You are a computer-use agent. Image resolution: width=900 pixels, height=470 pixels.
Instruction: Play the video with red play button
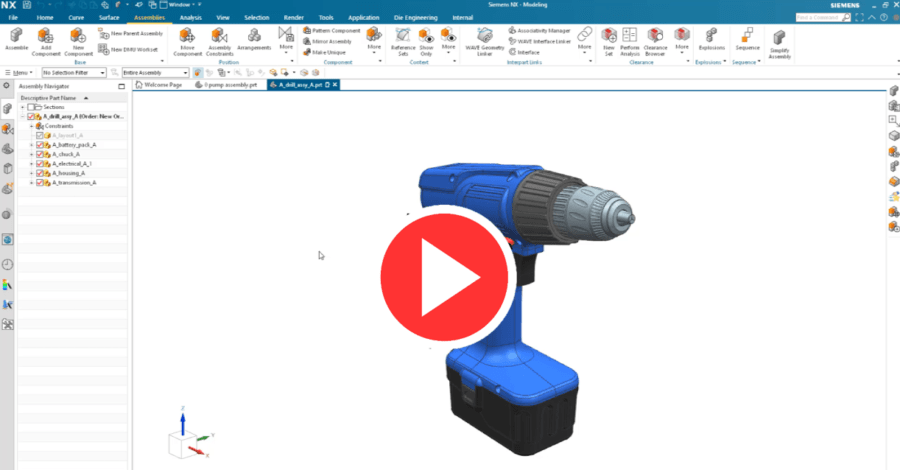[446, 277]
